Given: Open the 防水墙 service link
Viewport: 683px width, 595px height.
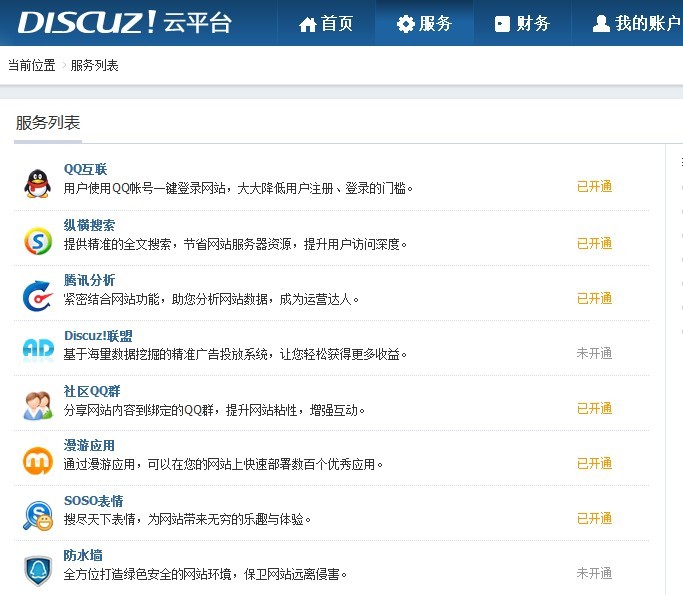Looking at the screenshot, I should pyautogui.click(x=83, y=555).
